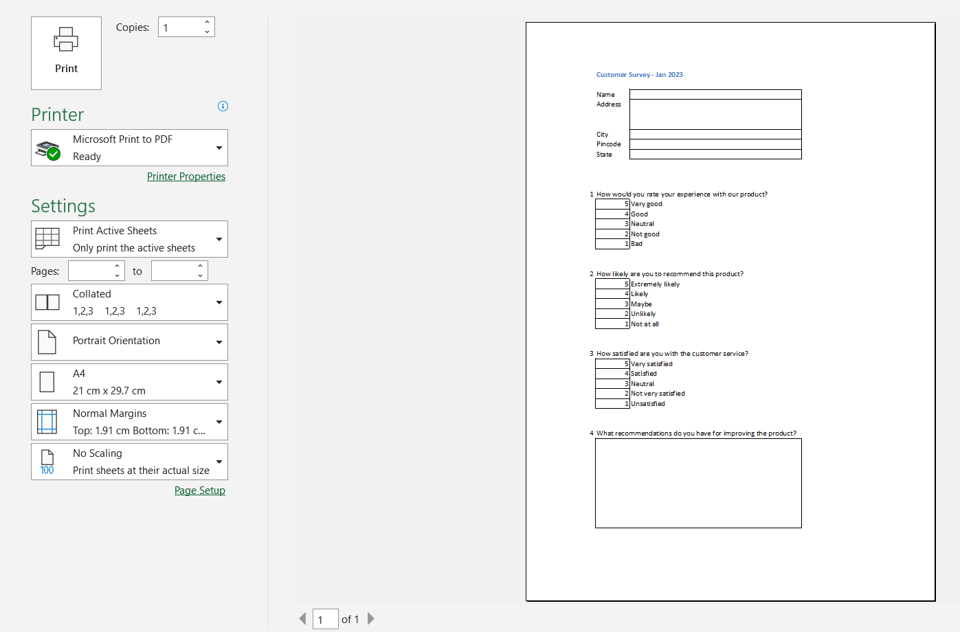
Task: Click the Normal Margins icon
Action: click(x=48, y=421)
